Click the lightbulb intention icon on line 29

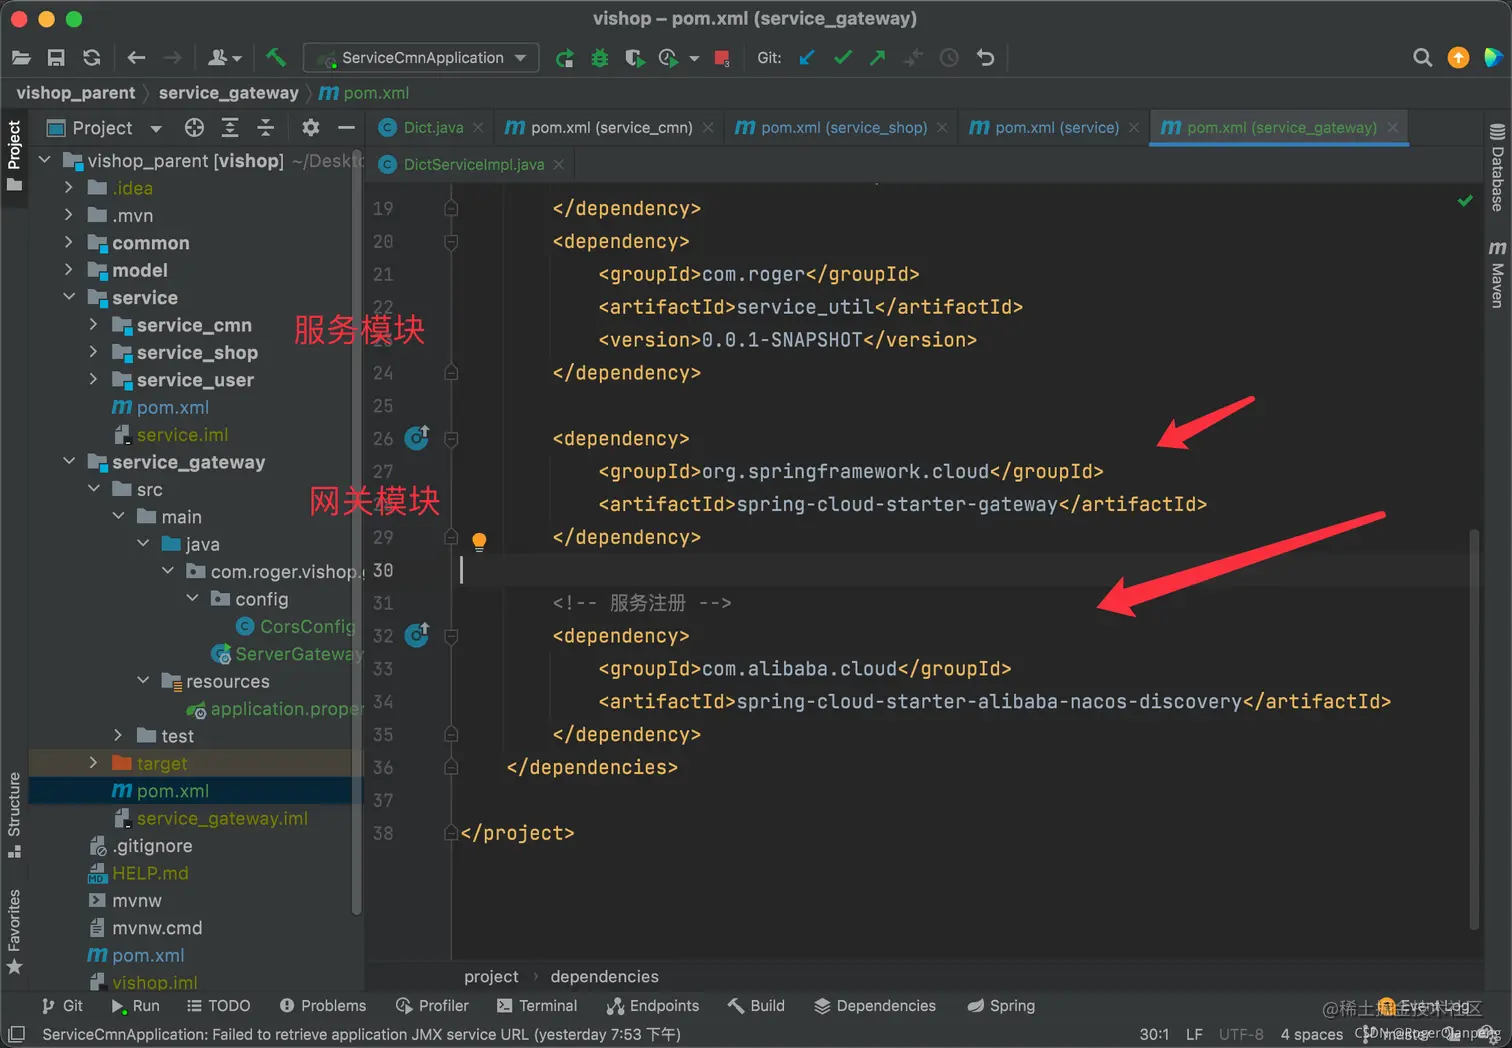click(x=479, y=541)
